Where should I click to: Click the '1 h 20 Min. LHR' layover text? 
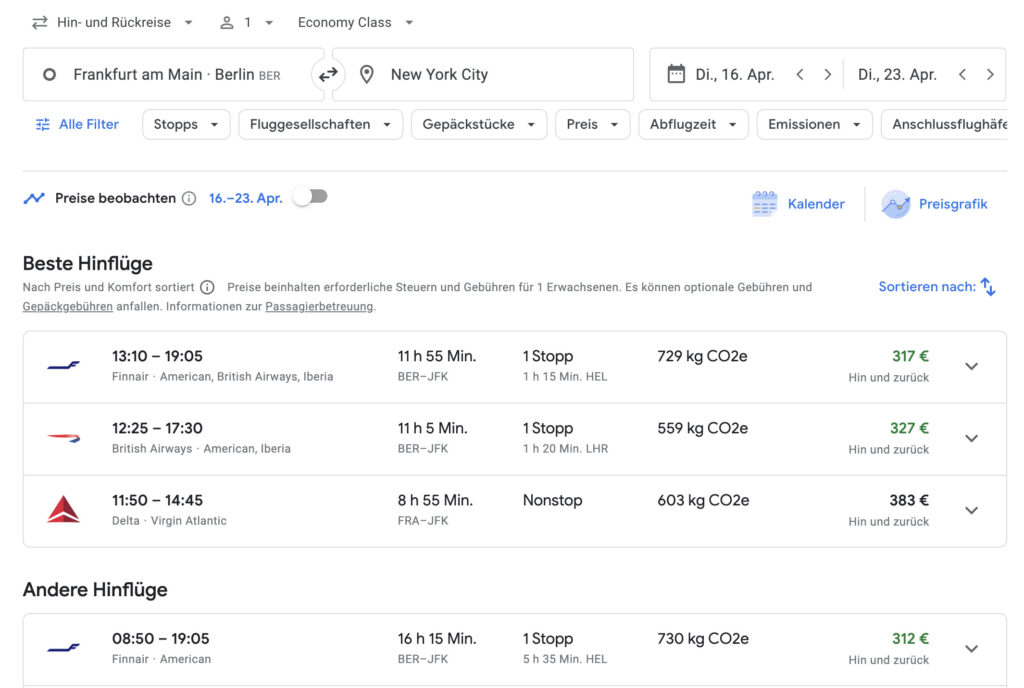(x=566, y=448)
